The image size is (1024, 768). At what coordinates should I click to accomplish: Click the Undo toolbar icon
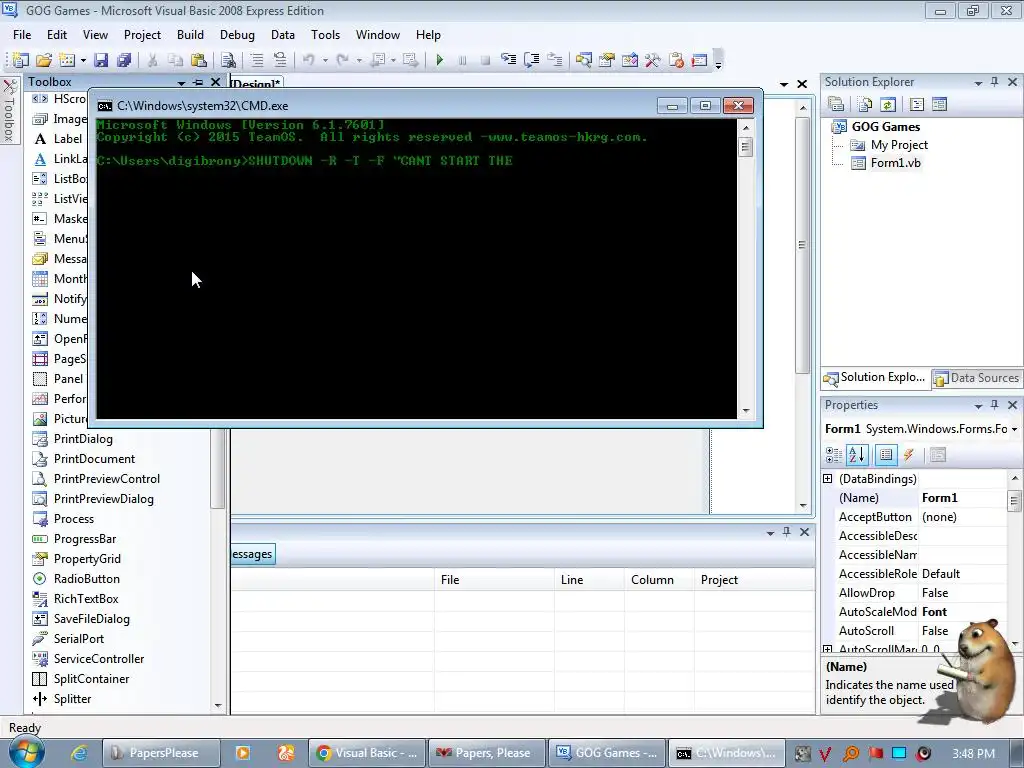(x=308, y=60)
